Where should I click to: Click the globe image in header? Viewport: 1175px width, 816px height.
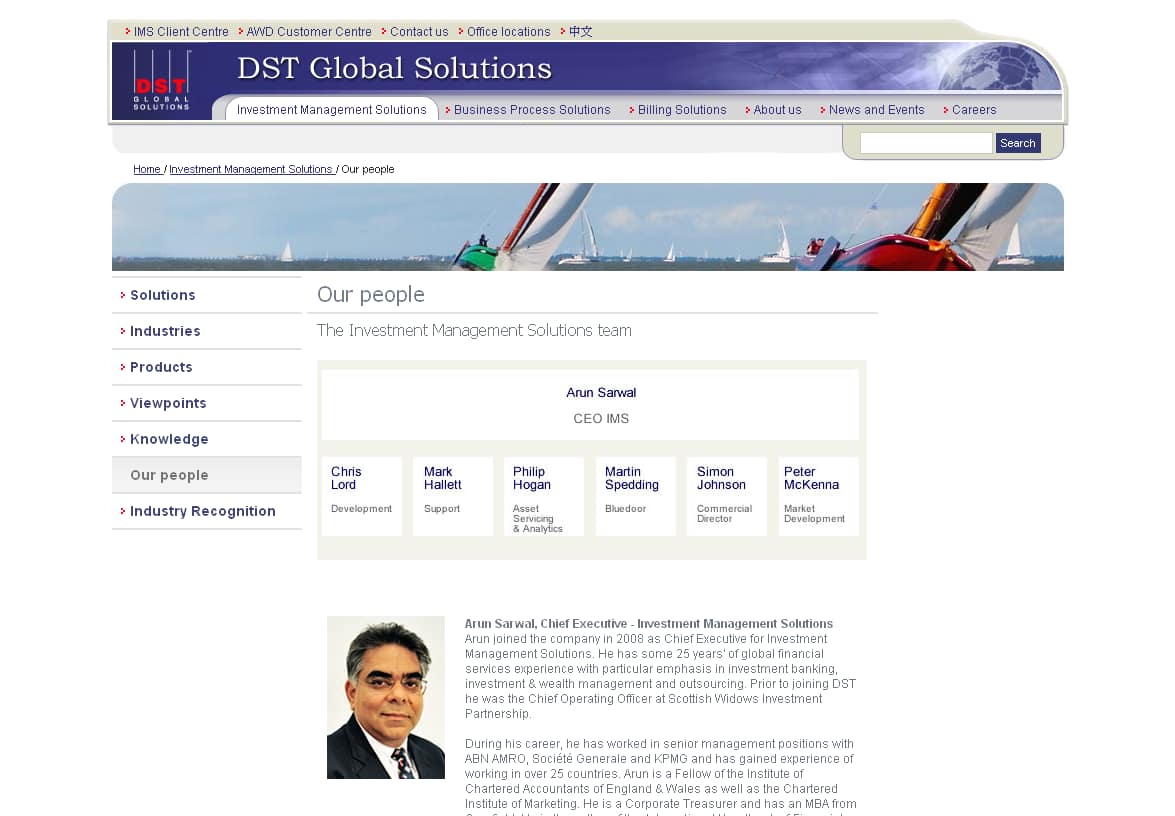coord(999,68)
